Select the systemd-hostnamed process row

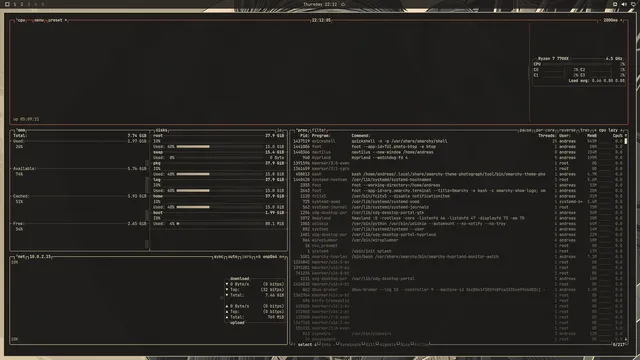click(x=457, y=180)
